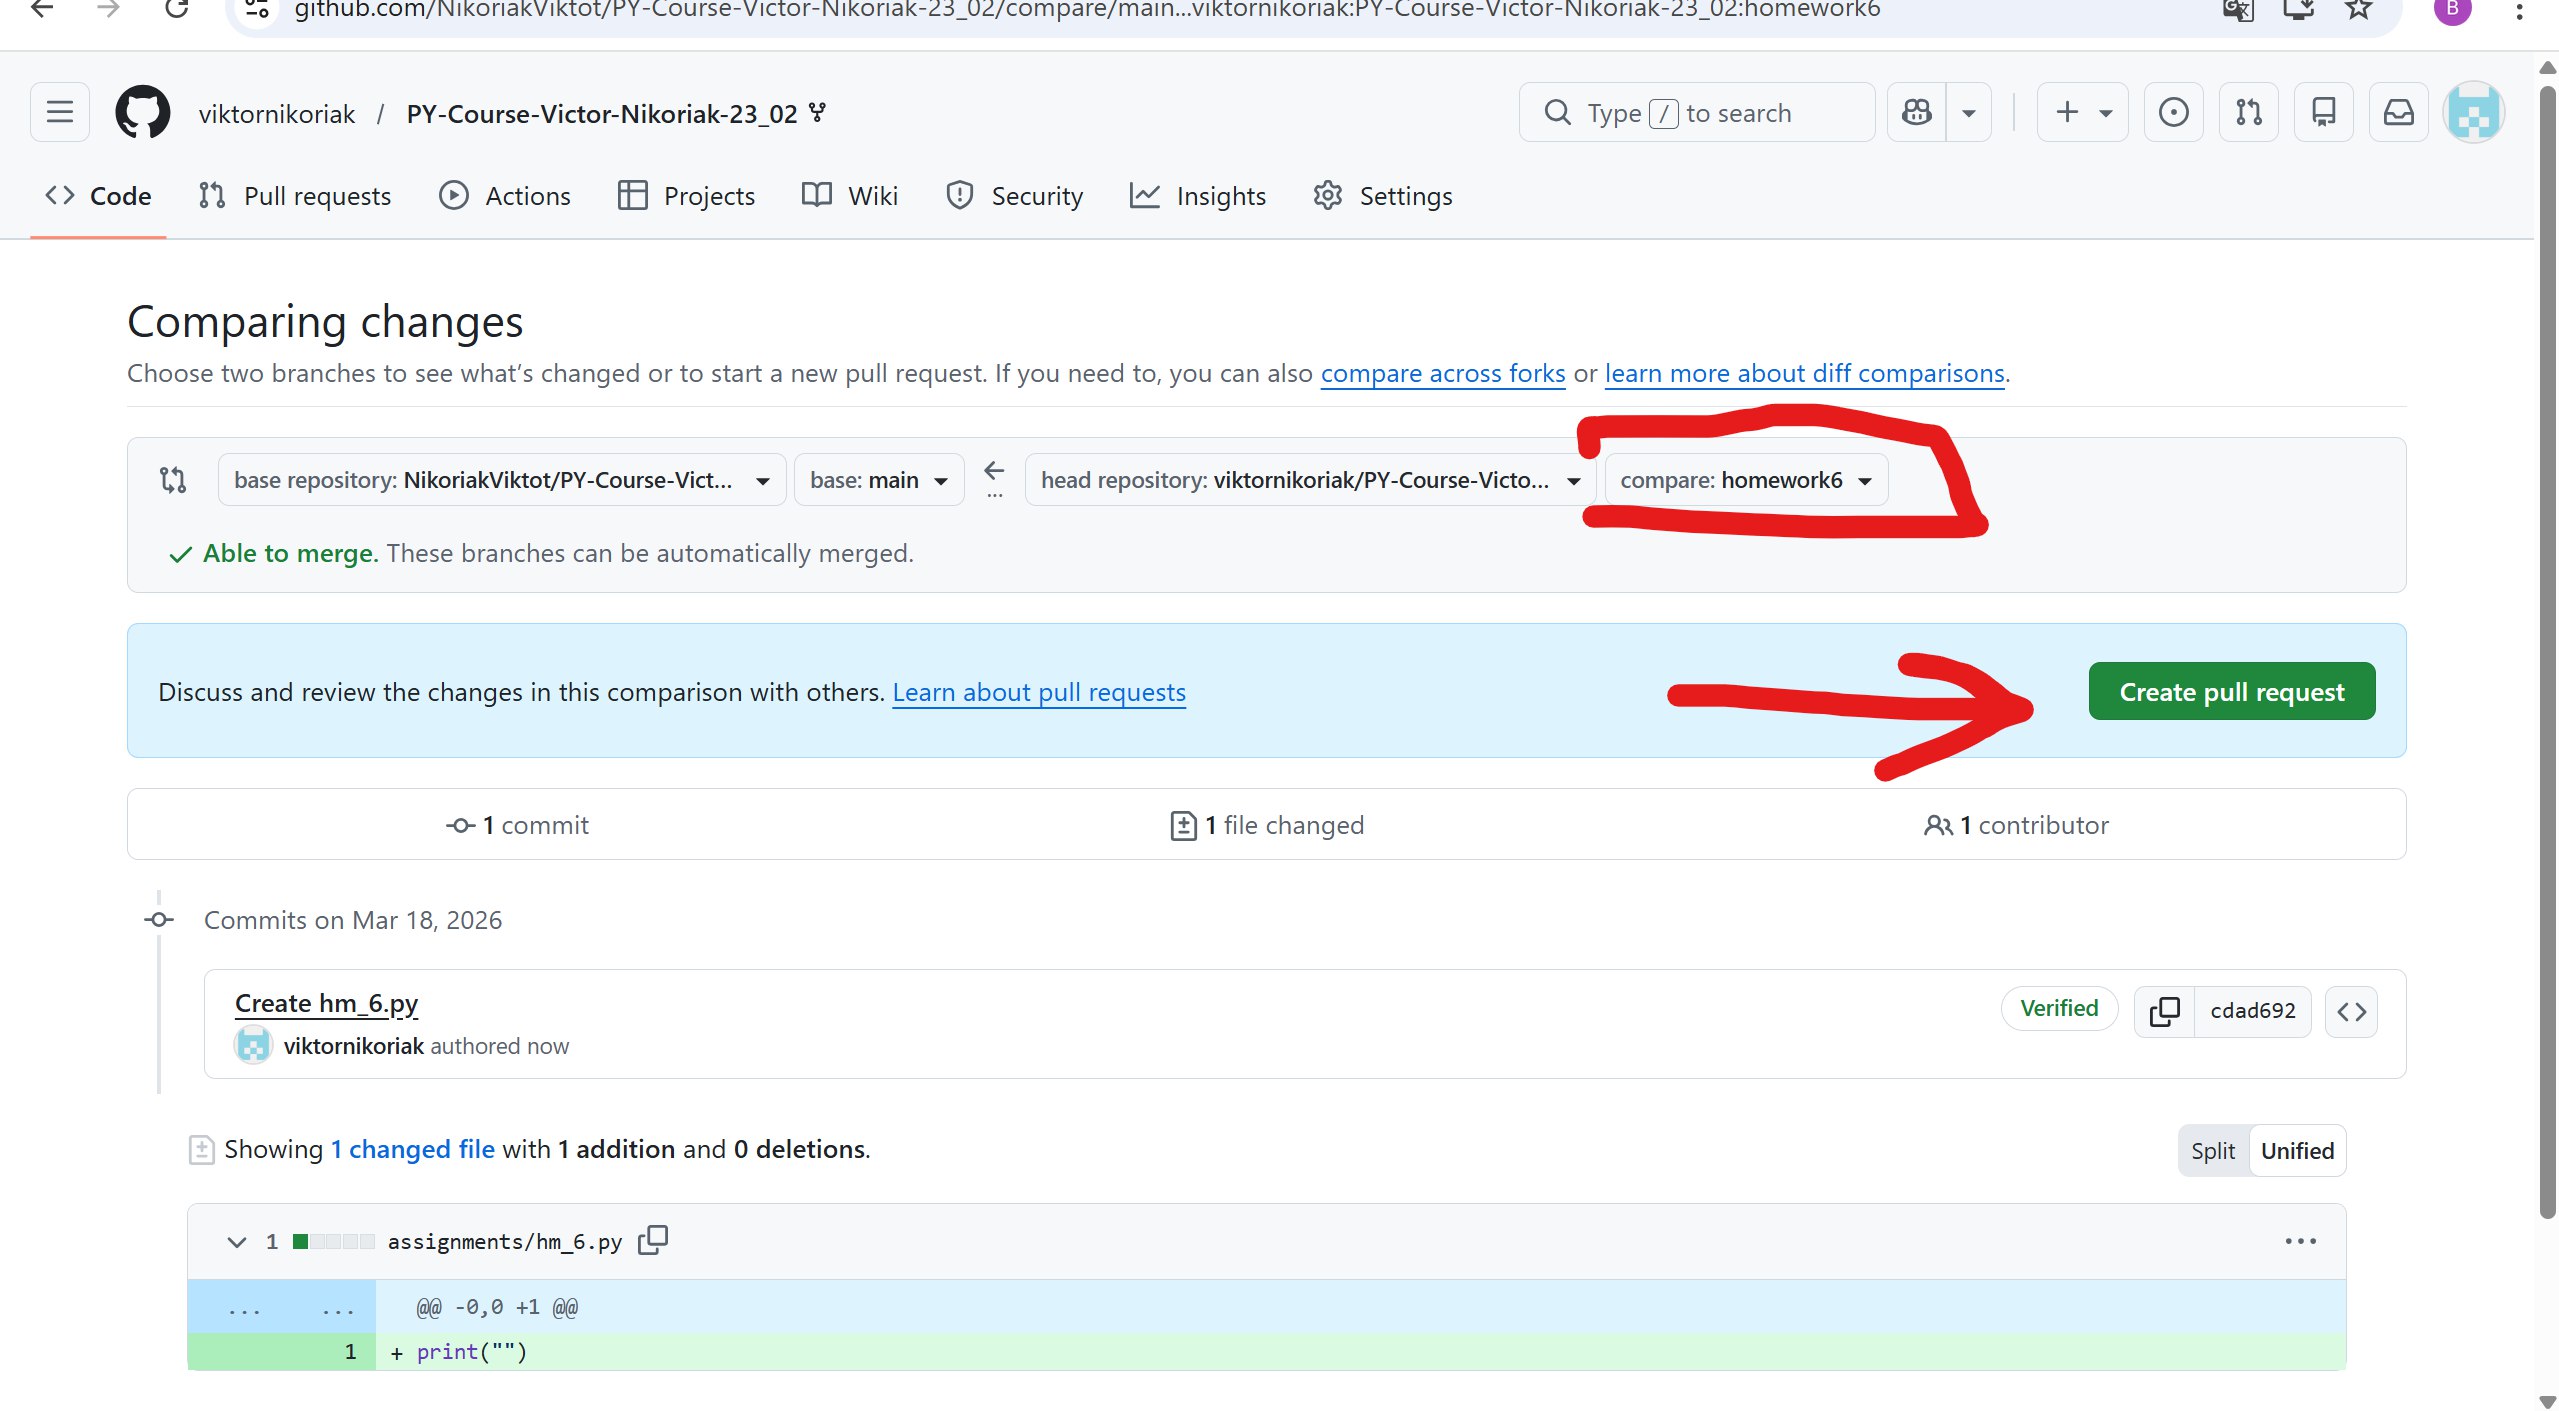Open the Copilot chat icon
This screenshot has width=2559, height=1411.
coord(1916,112)
